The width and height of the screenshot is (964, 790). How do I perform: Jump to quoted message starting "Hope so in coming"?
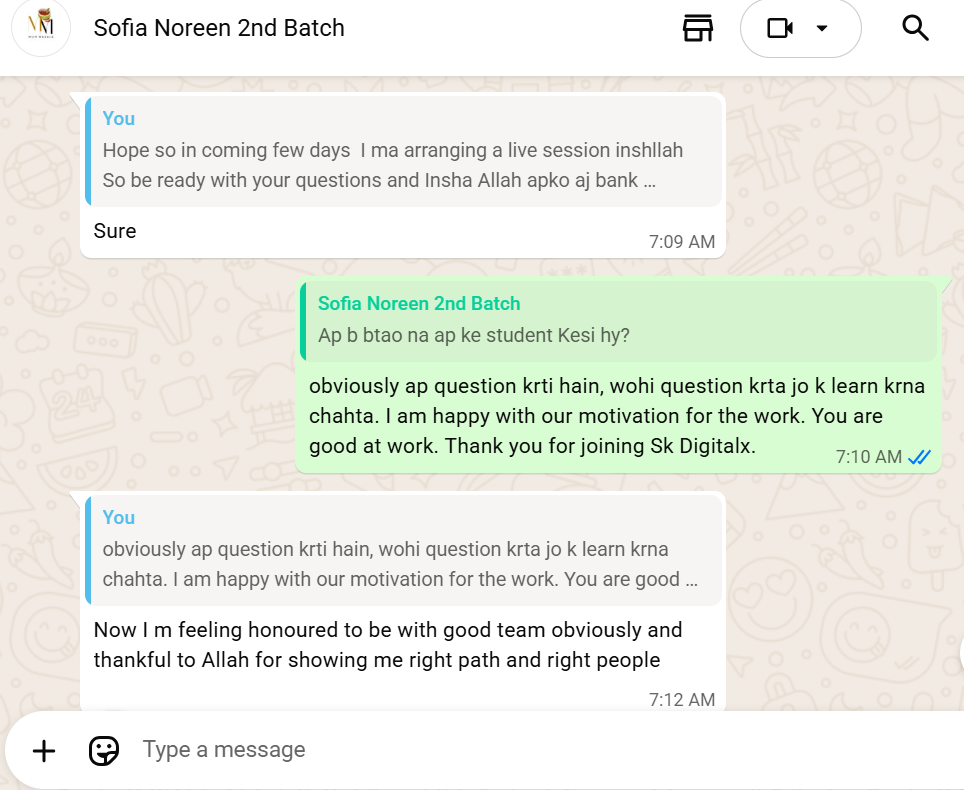pos(400,165)
